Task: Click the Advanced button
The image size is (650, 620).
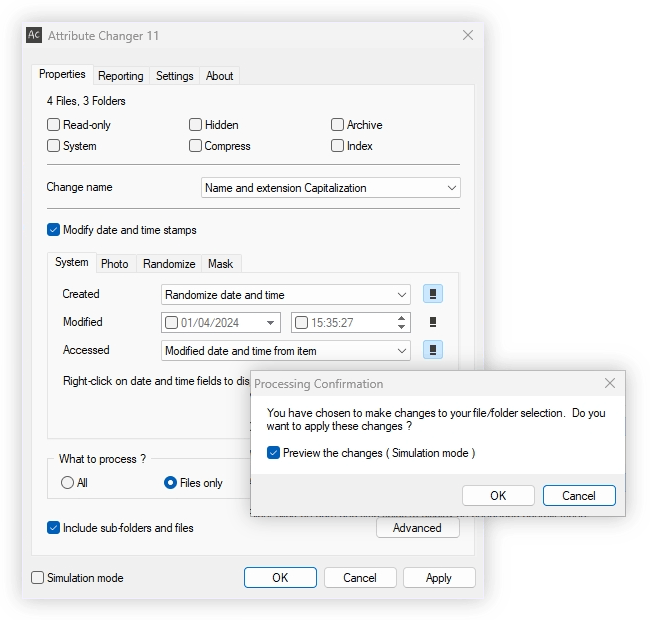Action: (x=417, y=528)
